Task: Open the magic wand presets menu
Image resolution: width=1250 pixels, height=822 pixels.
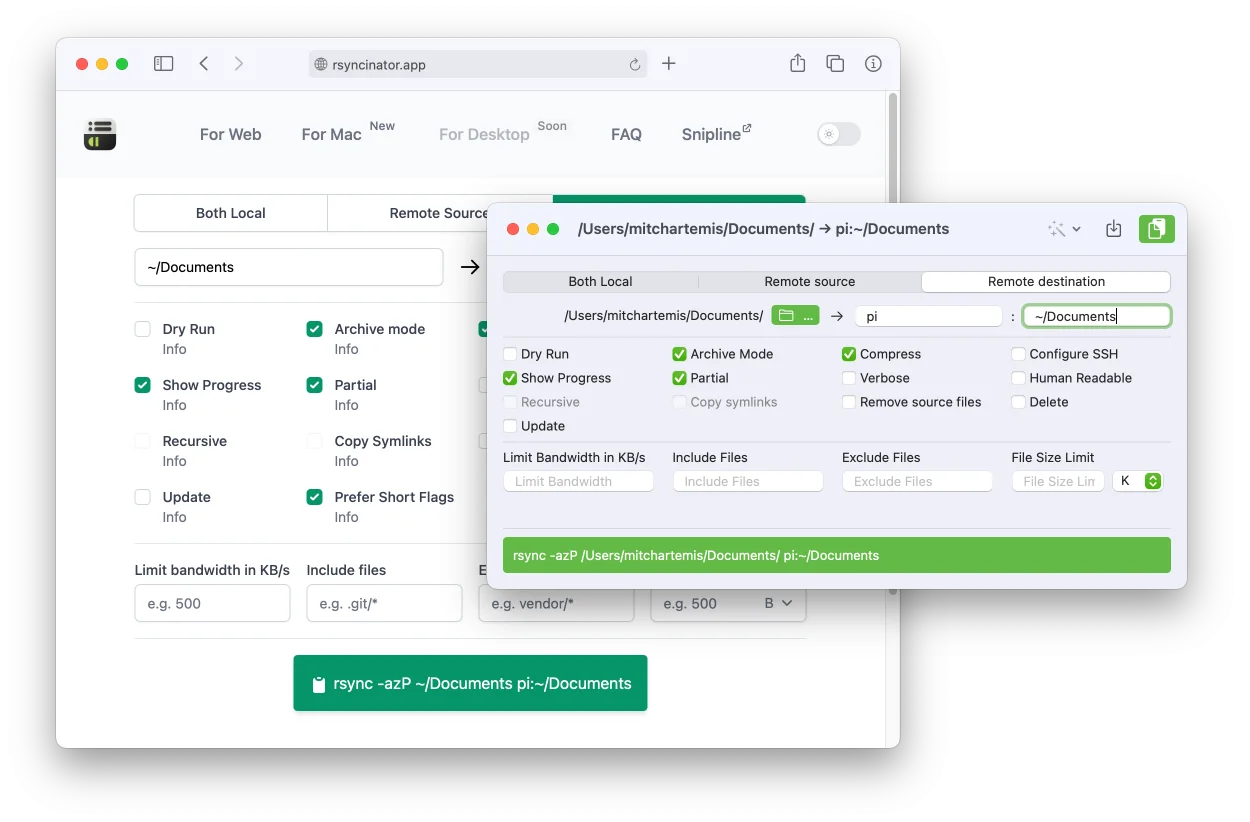Action: (1064, 229)
